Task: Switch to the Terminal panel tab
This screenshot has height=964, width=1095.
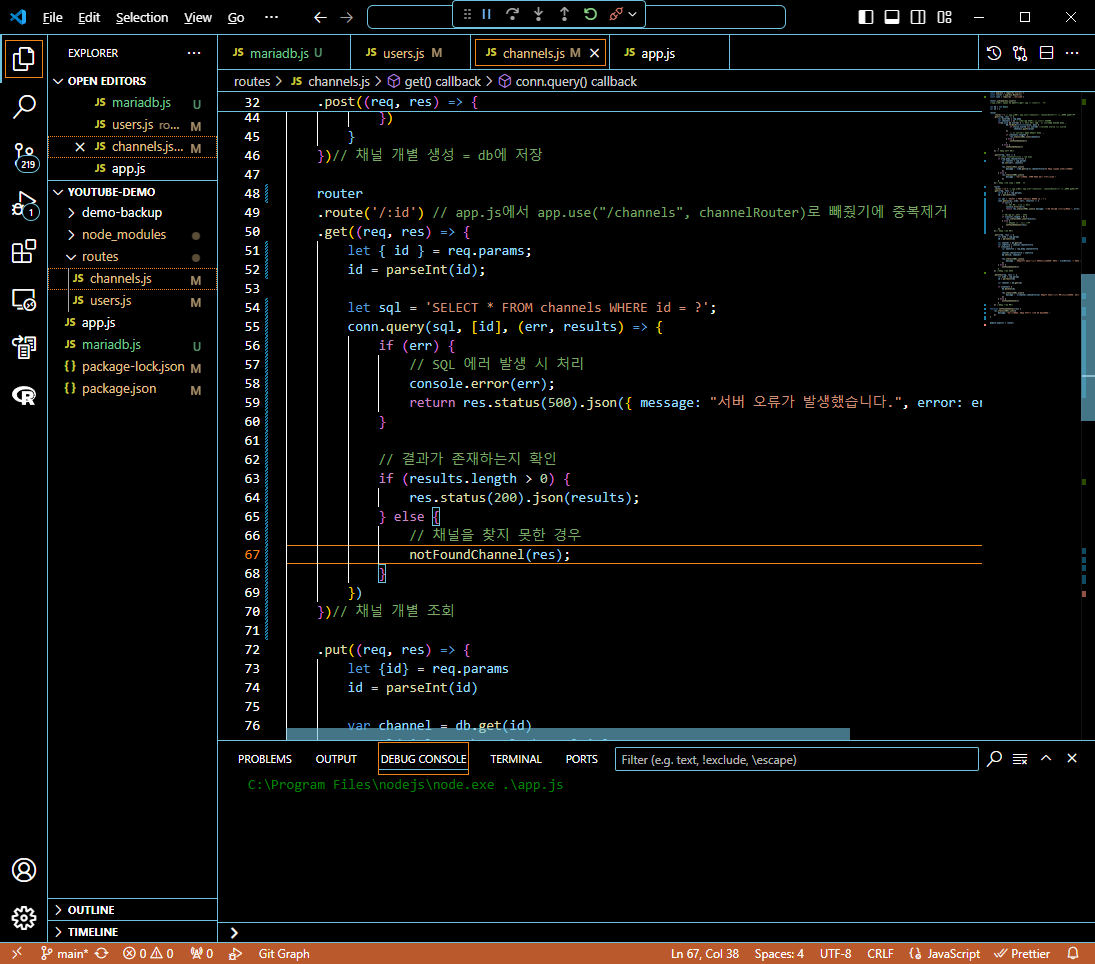Action: [515, 759]
